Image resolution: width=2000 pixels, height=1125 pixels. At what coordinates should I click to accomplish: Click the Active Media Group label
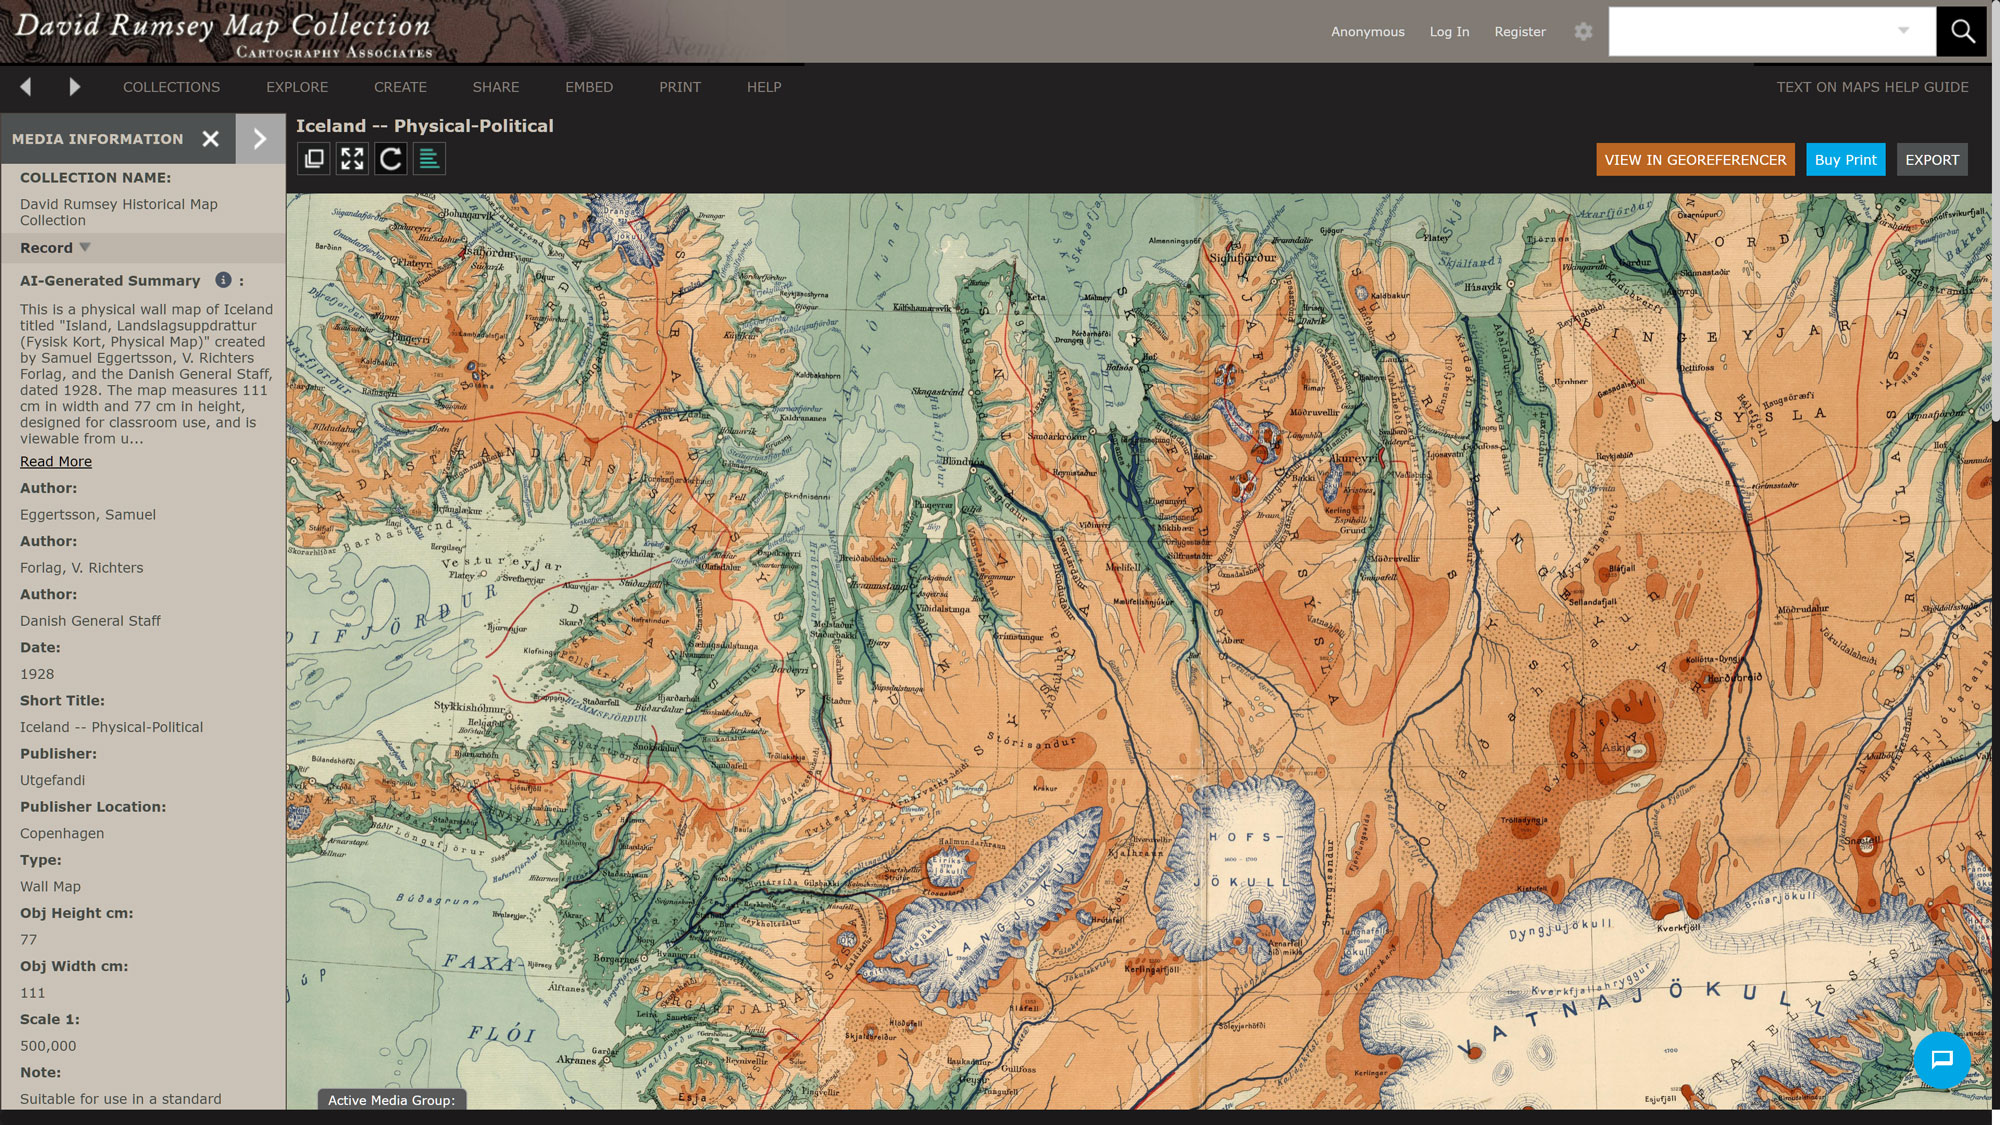pos(391,1100)
